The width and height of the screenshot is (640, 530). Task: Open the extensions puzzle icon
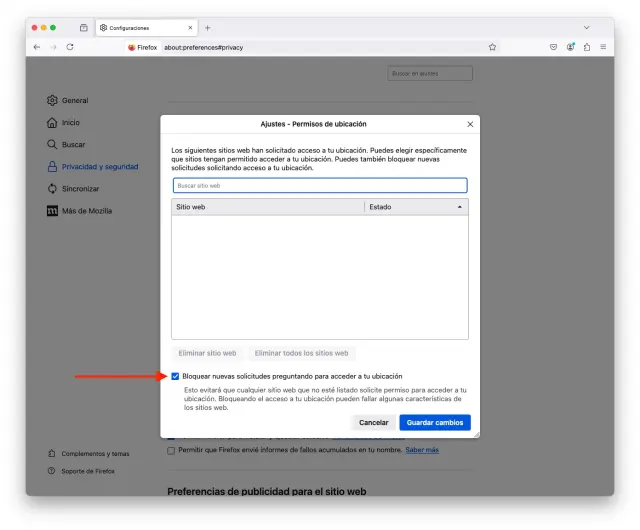pyautogui.click(x=587, y=47)
